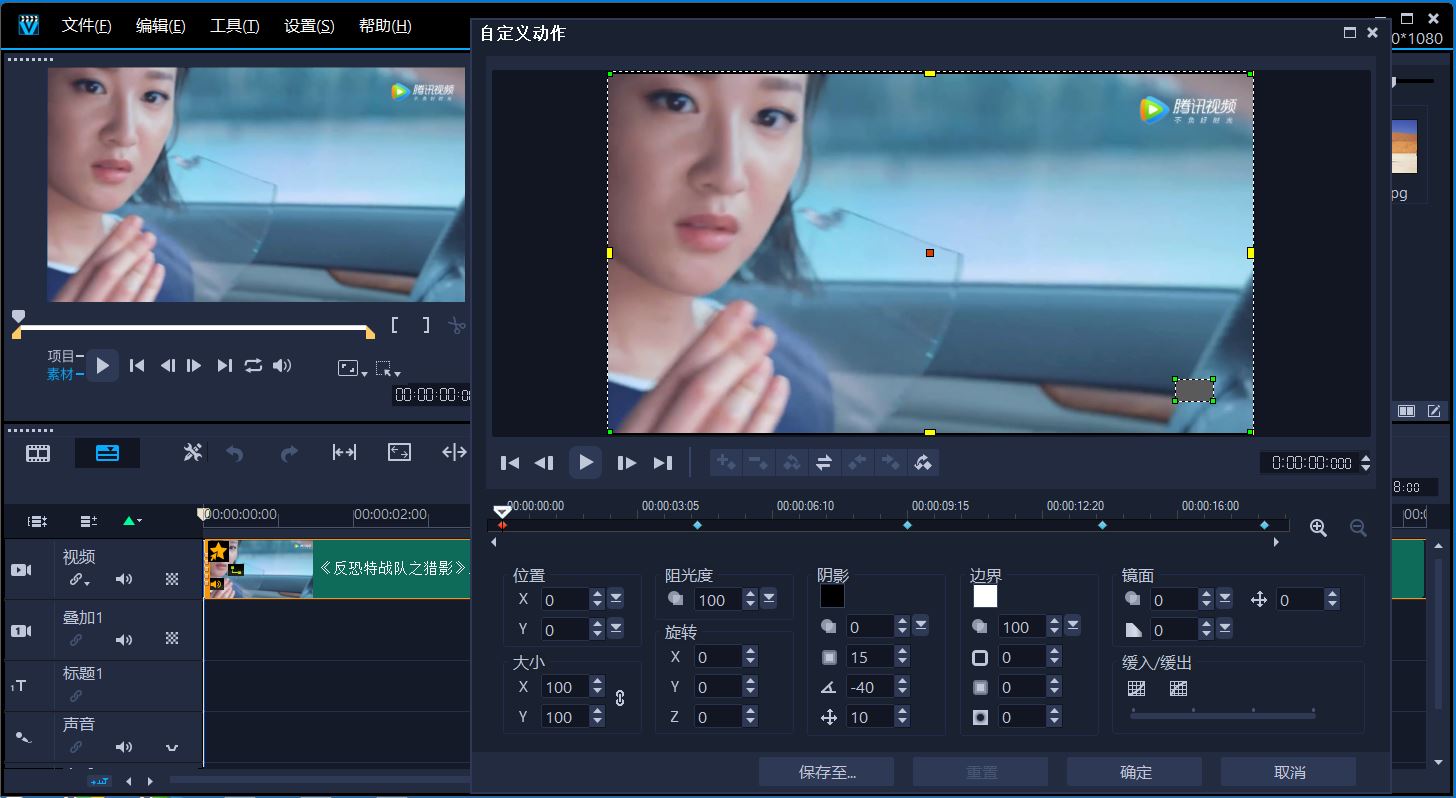Play the clip in the main preview panel

(x=102, y=366)
